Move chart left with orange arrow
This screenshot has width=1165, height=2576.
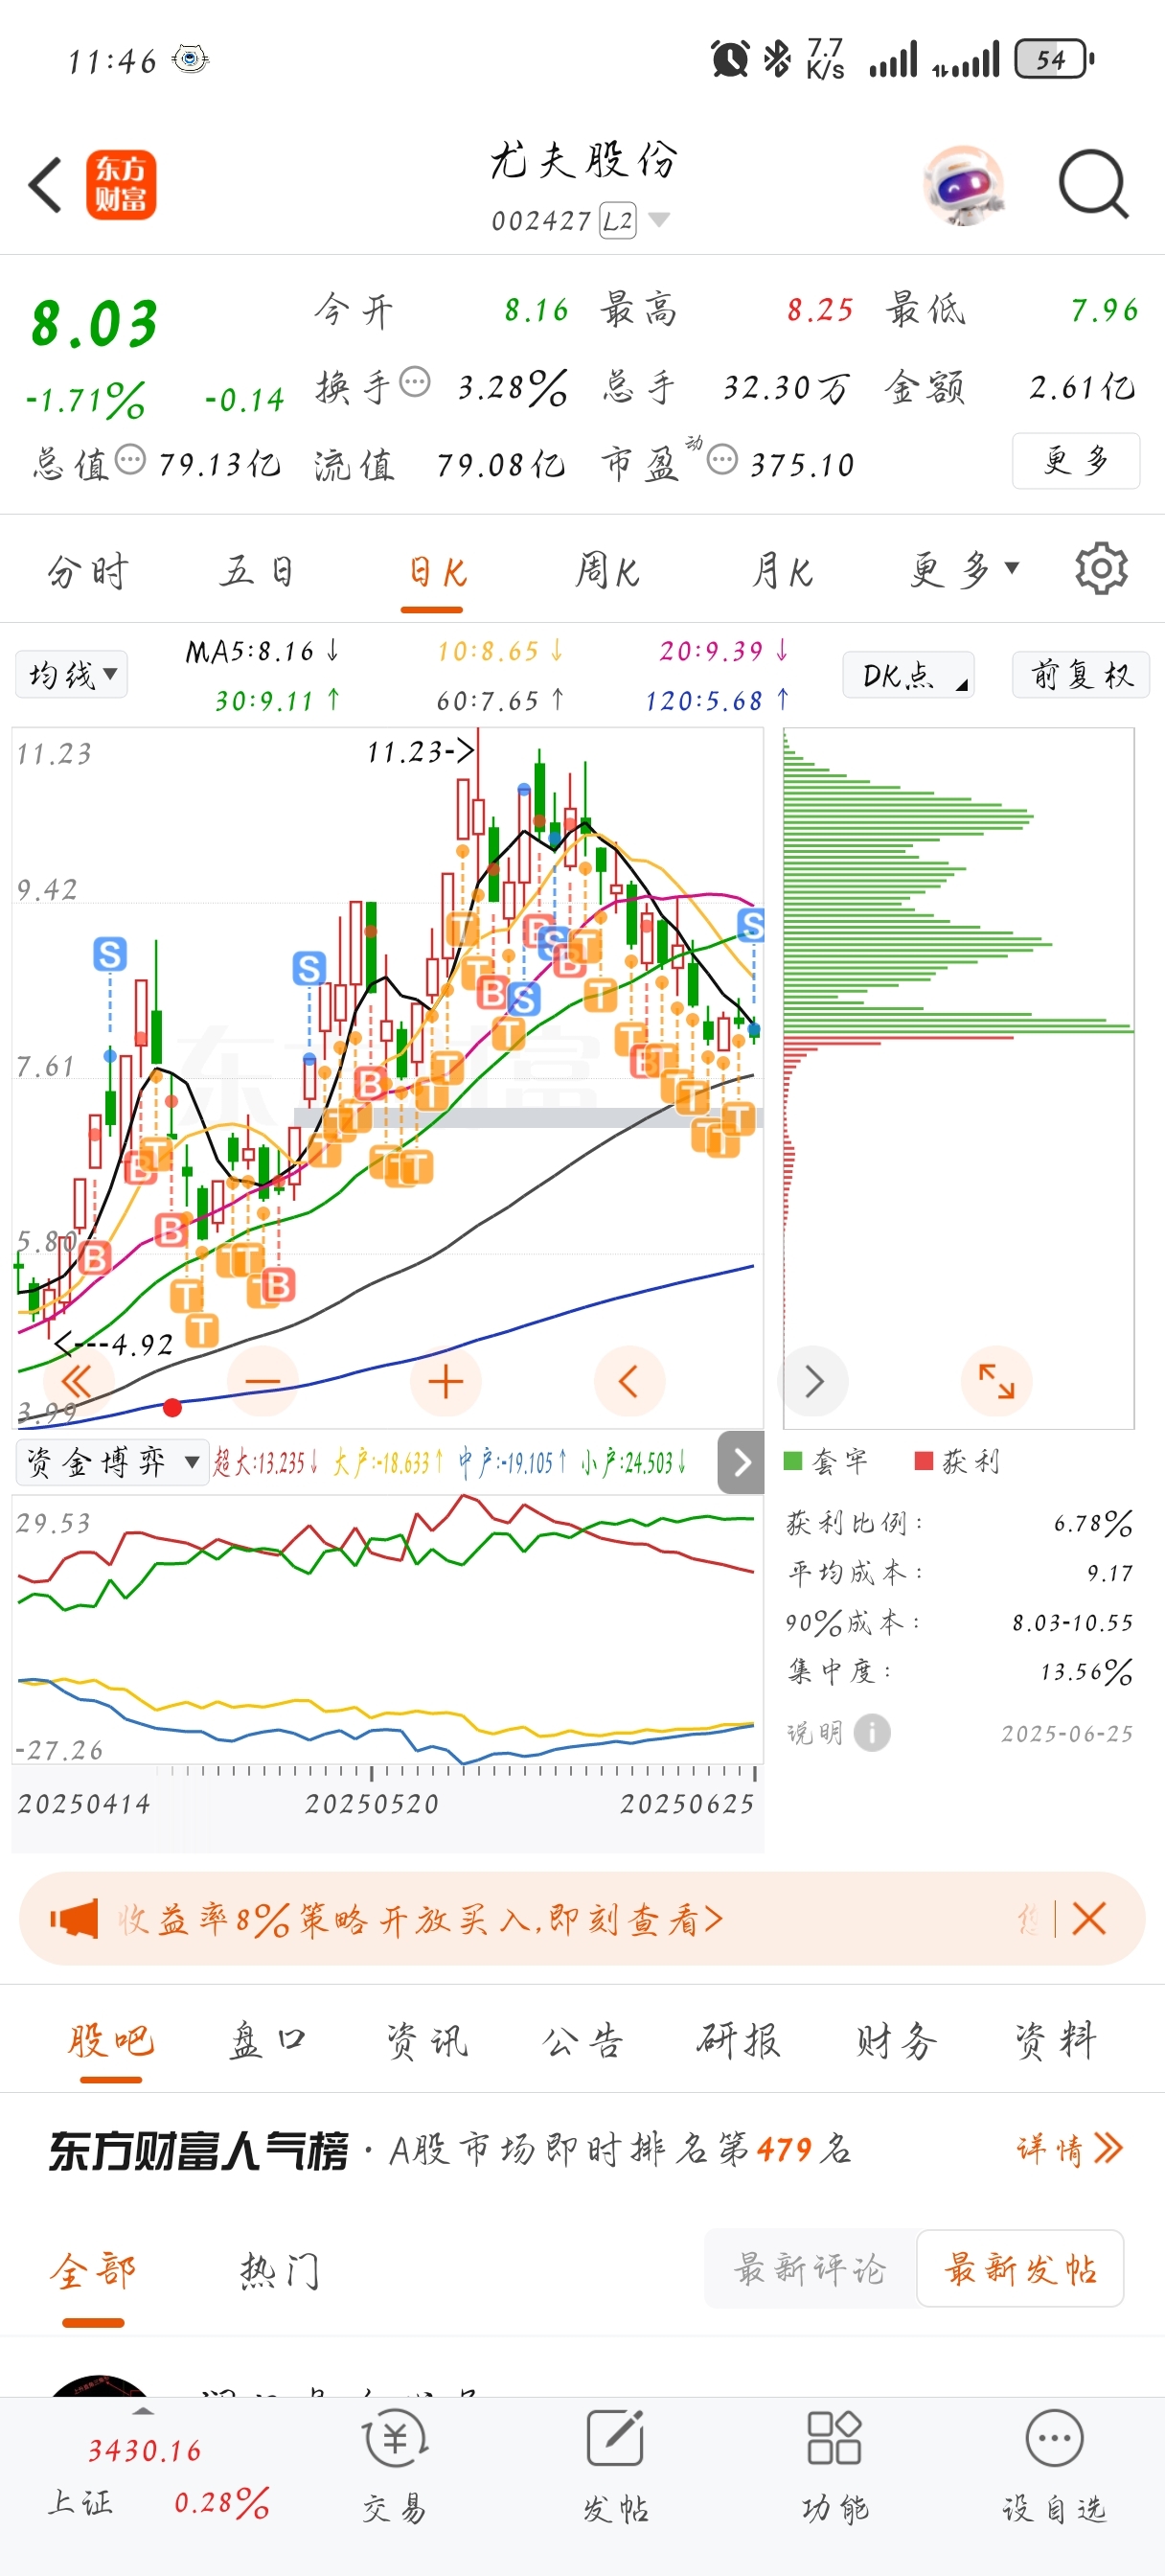[x=629, y=1381]
